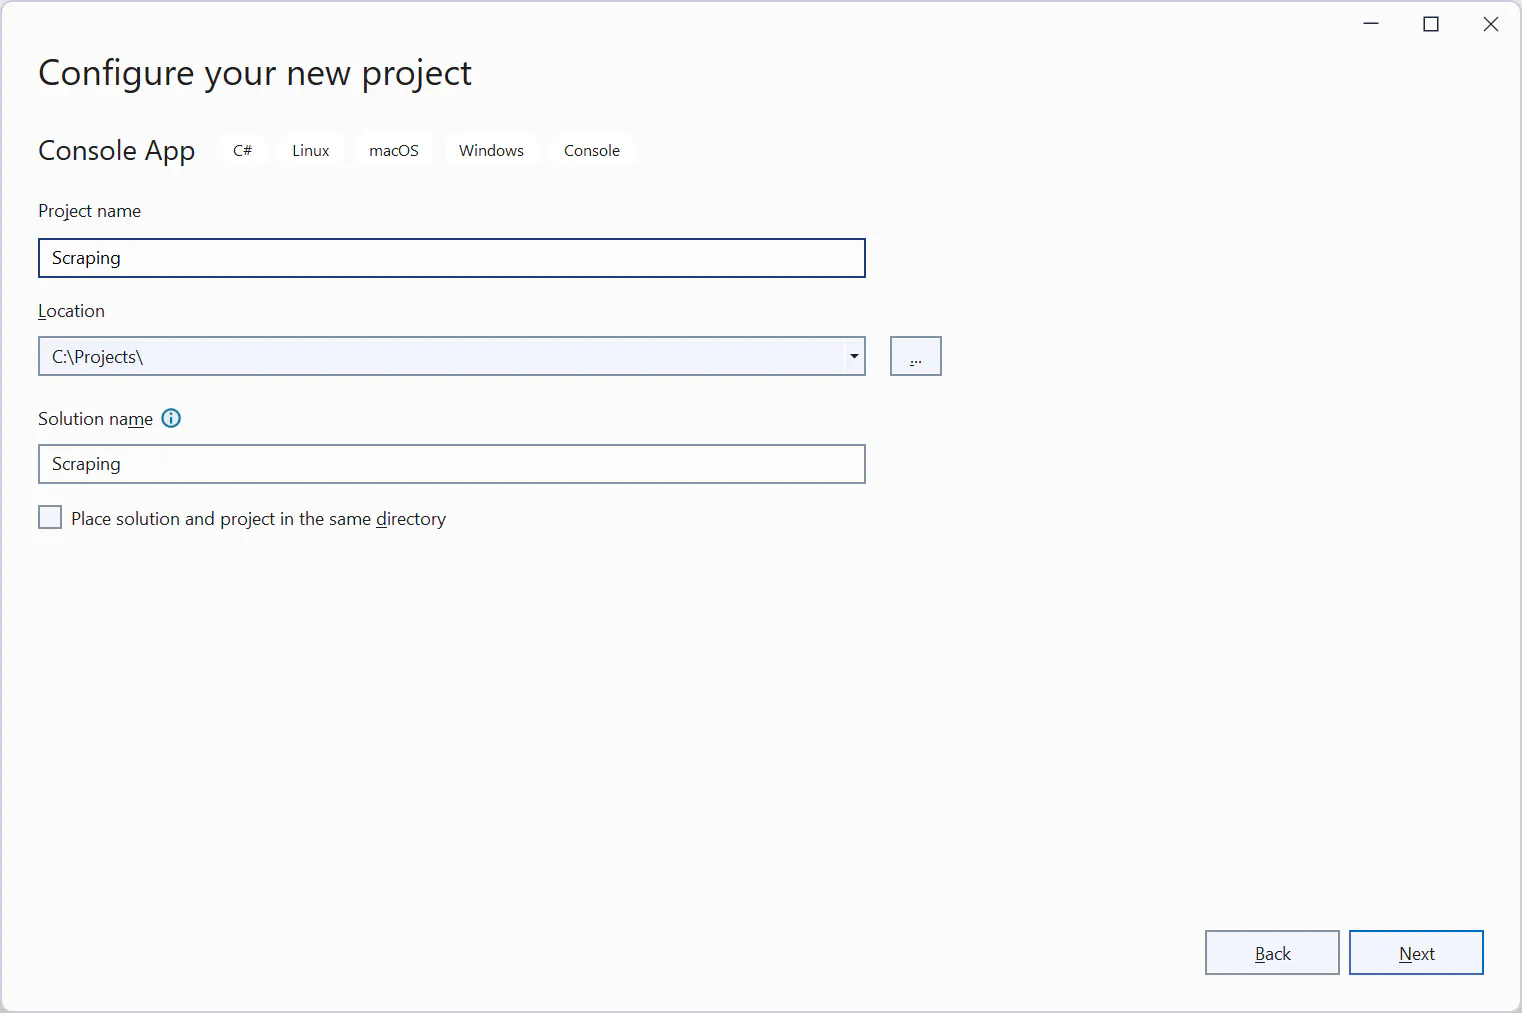Select the text C:\Projects\ in Location

[97, 356]
